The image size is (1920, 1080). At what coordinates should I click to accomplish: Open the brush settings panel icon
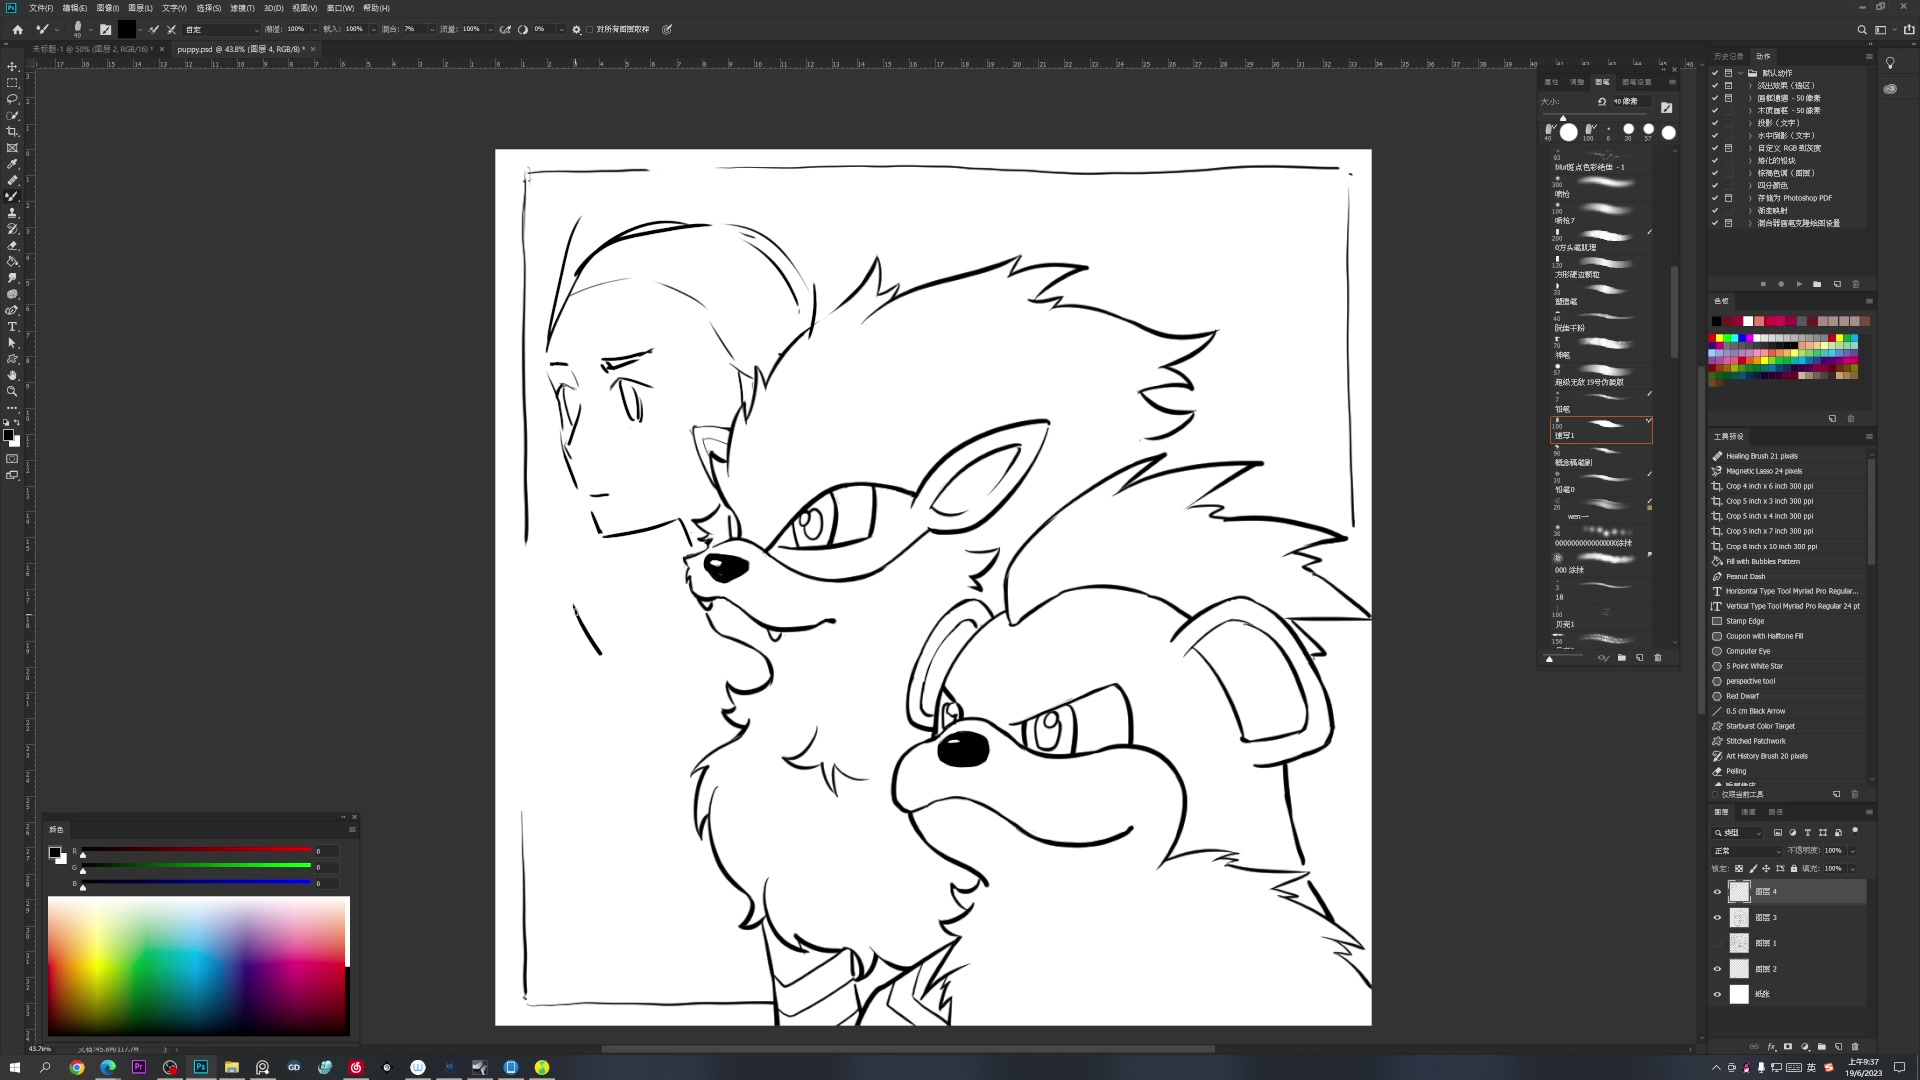pyautogui.click(x=105, y=30)
